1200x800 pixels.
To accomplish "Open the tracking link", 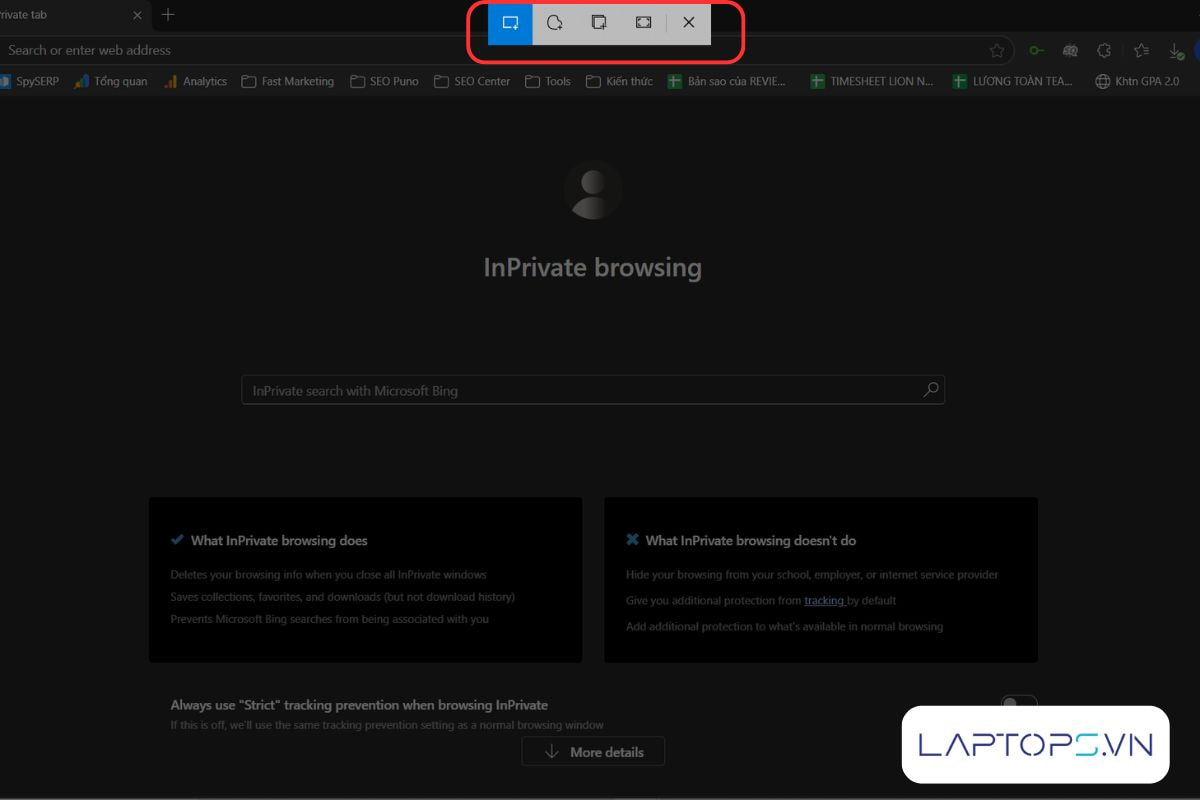I will pyautogui.click(x=825, y=600).
